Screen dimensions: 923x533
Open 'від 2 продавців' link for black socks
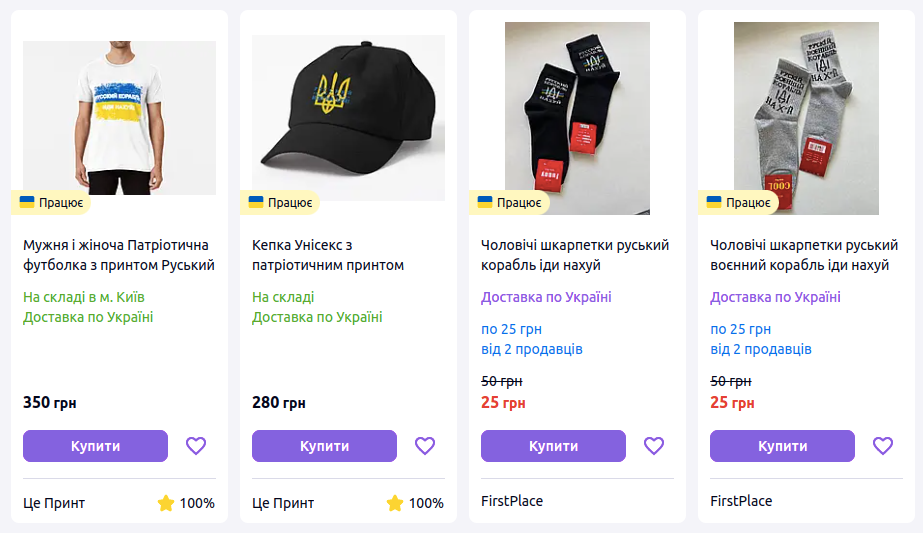[x=531, y=349]
